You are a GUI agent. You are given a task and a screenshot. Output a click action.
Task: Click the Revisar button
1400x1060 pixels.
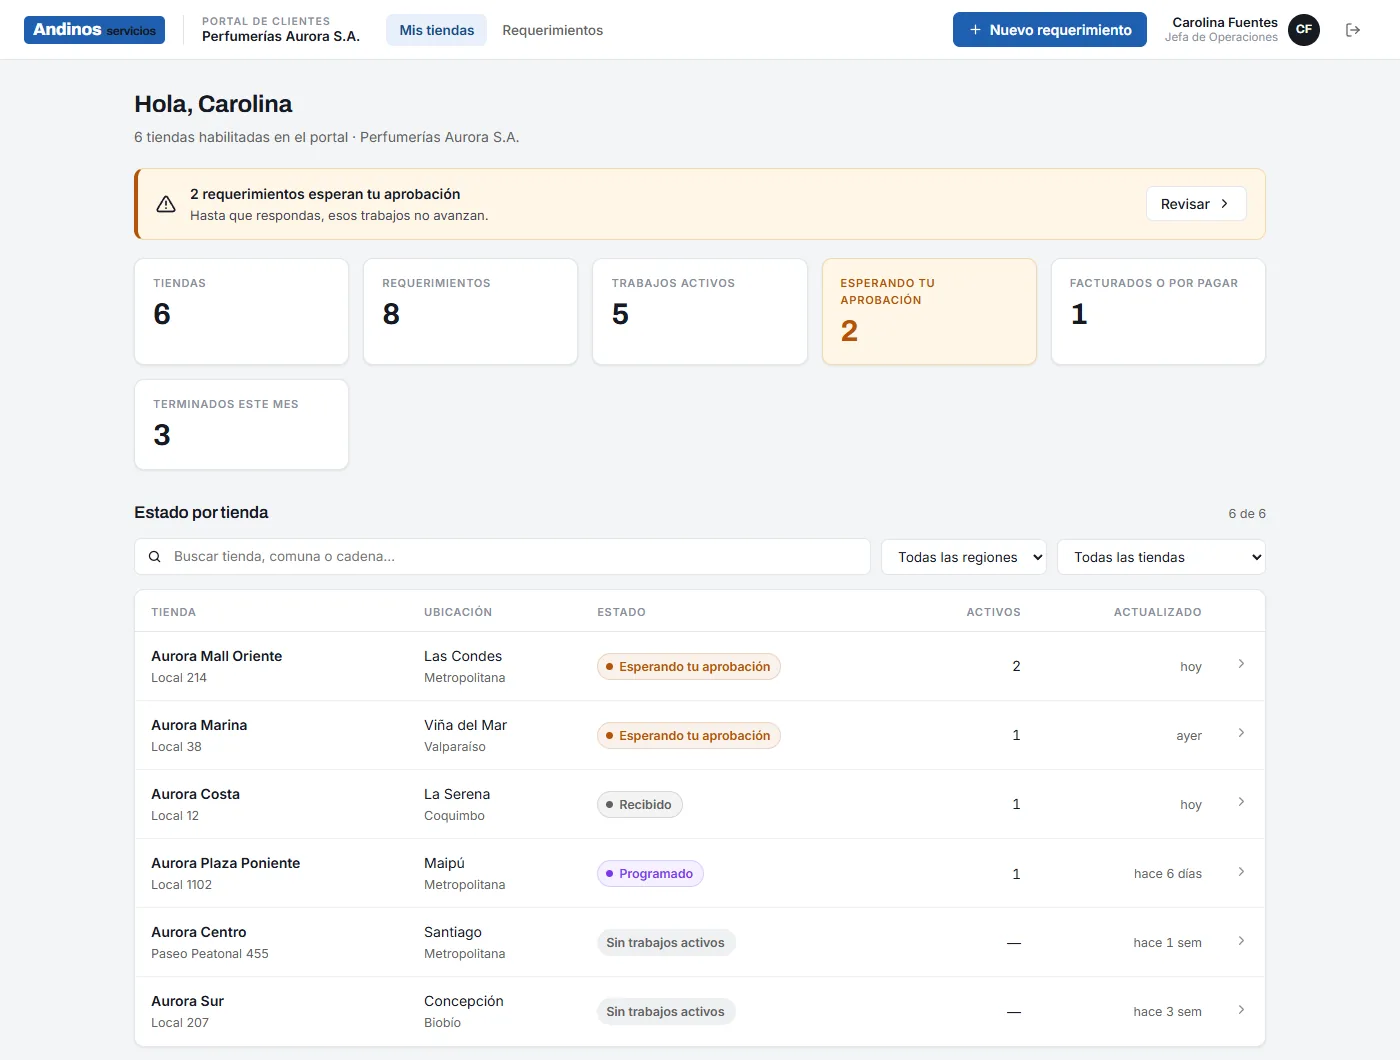click(1196, 204)
